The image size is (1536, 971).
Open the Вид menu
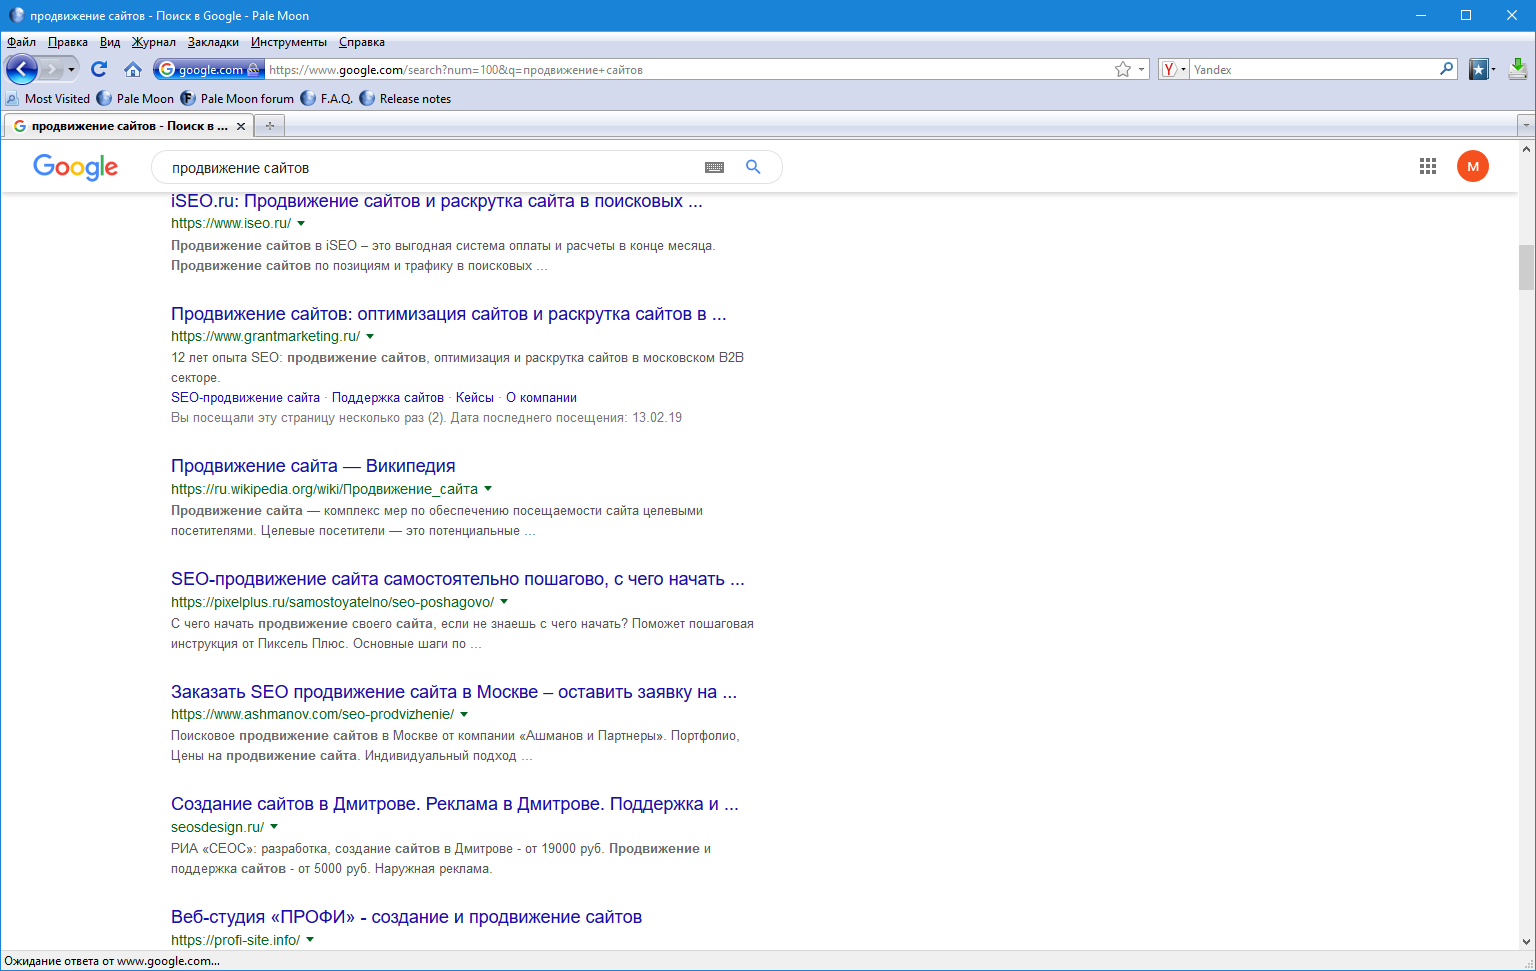tap(110, 42)
